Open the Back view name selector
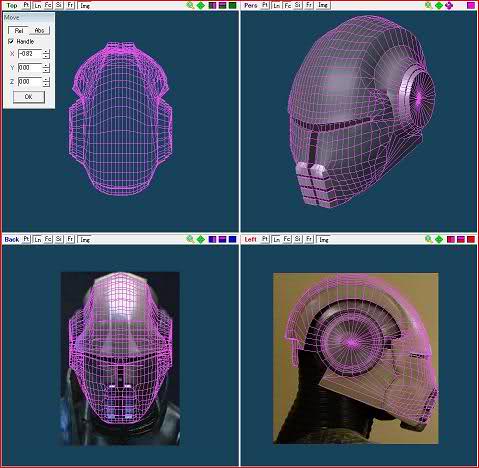 (12, 239)
